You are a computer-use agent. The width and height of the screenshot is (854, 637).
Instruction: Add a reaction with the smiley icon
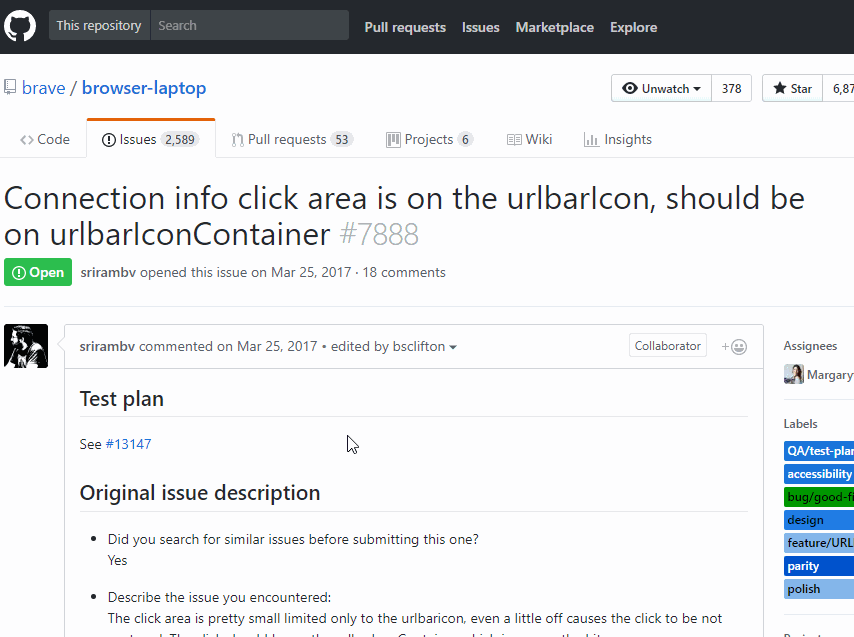pos(734,347)
